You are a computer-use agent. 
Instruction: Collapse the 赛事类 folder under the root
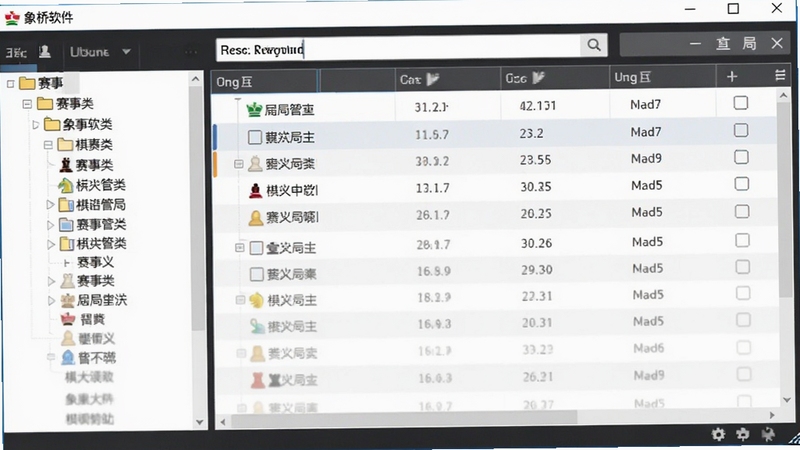(x=27, y=104)
